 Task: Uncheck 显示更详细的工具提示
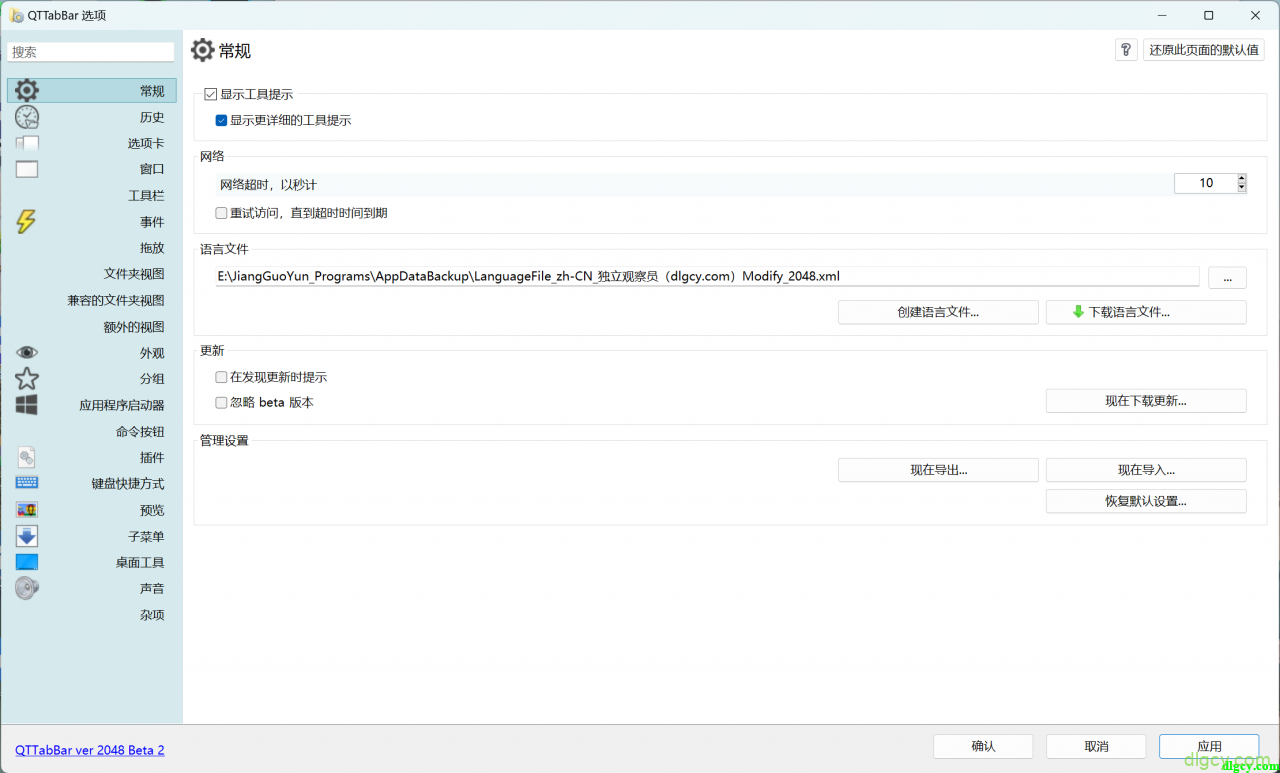tap(222, 120)
